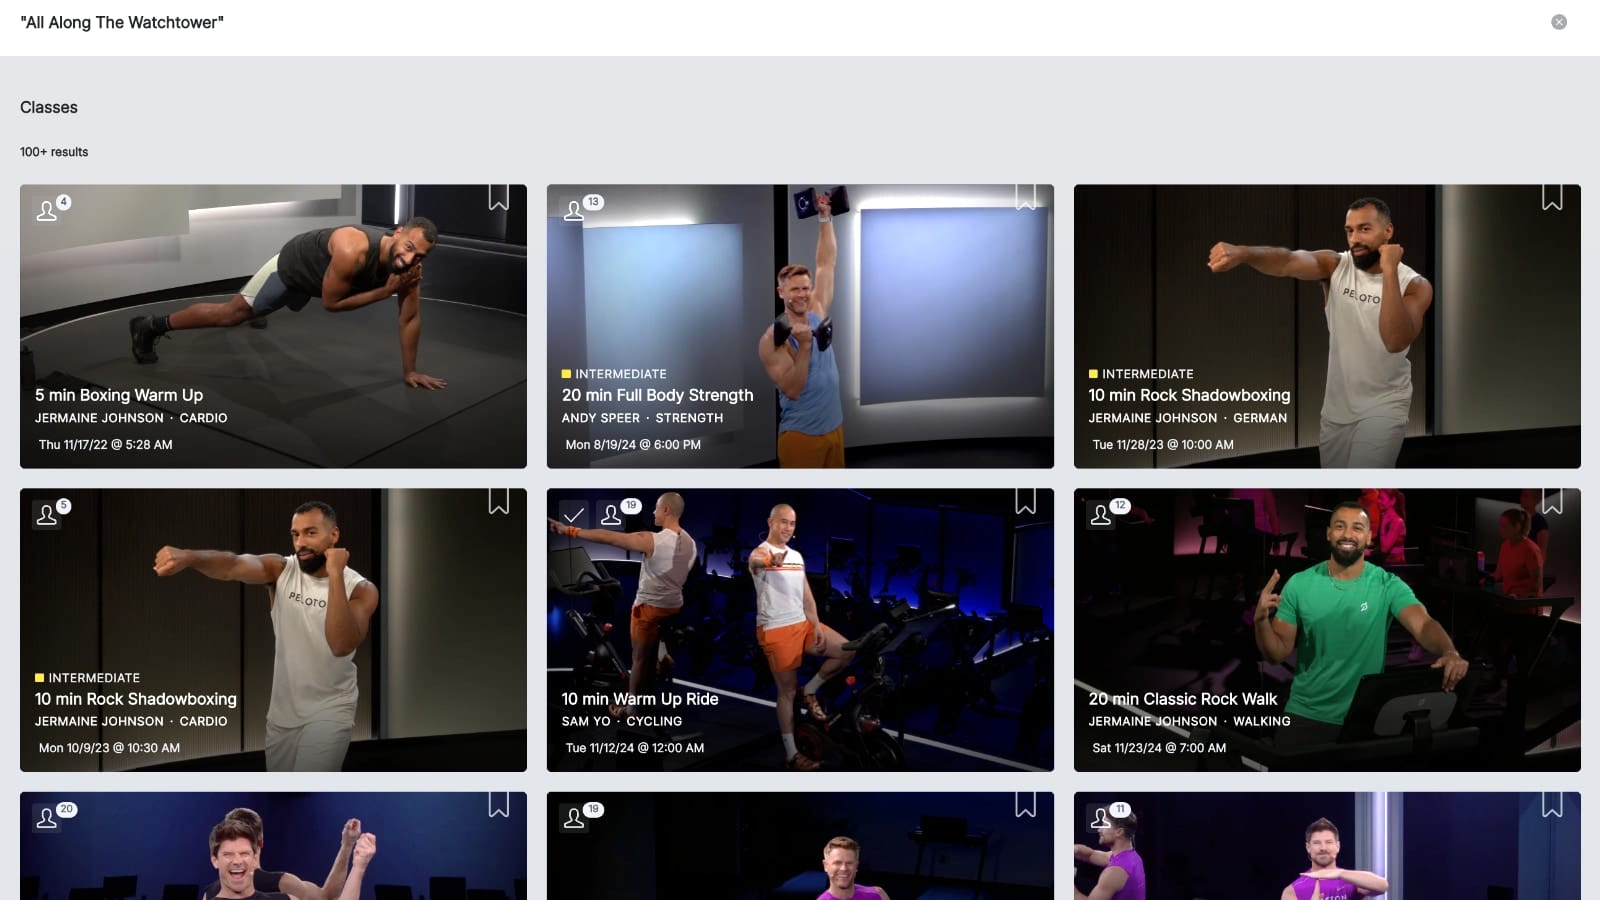Screen dimensions: 1600x900
Task: Bookmark the Cardio 10 min Rock Shadowboxing class
Action: click(498, 502)
